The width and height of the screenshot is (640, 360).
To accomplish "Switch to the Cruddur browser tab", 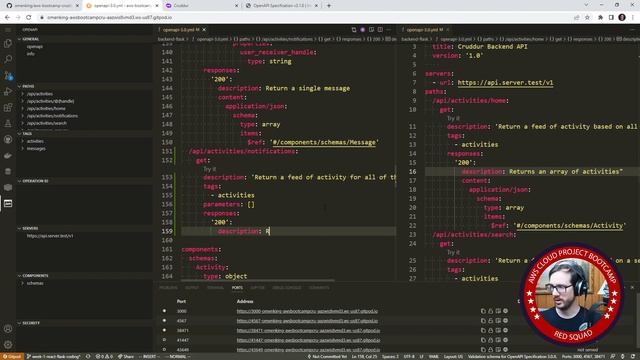I will coord(202,6).
